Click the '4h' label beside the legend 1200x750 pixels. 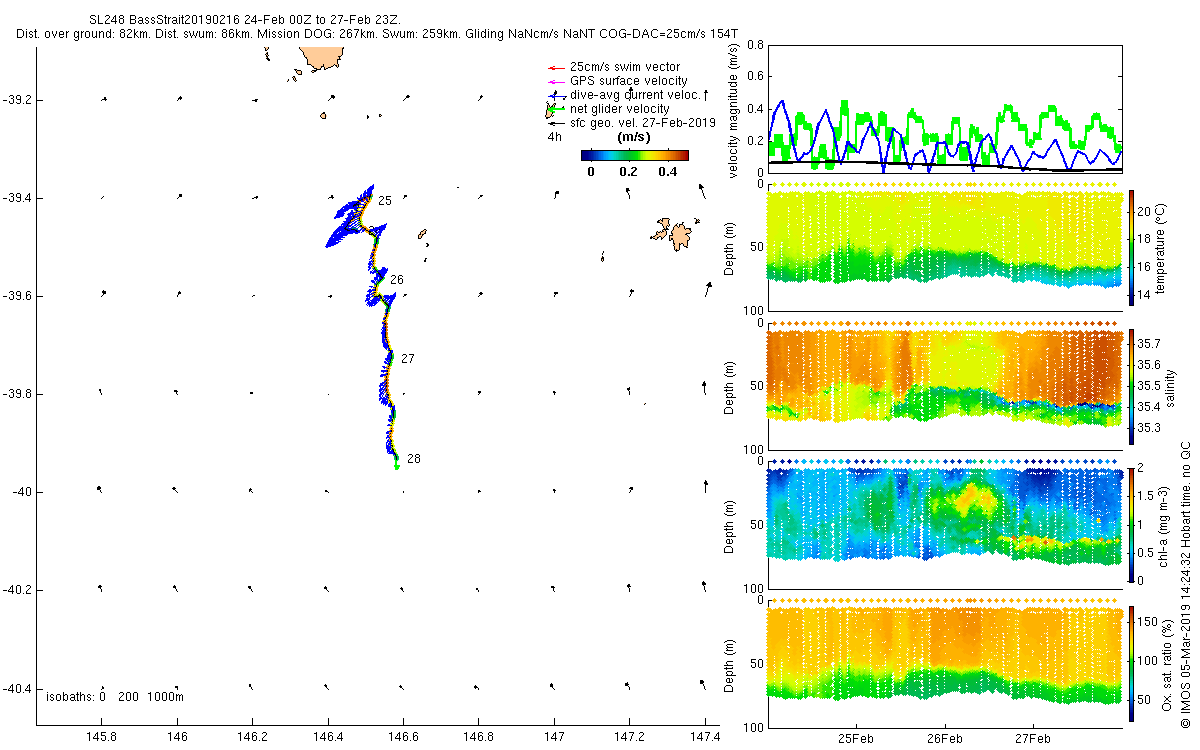554,137
